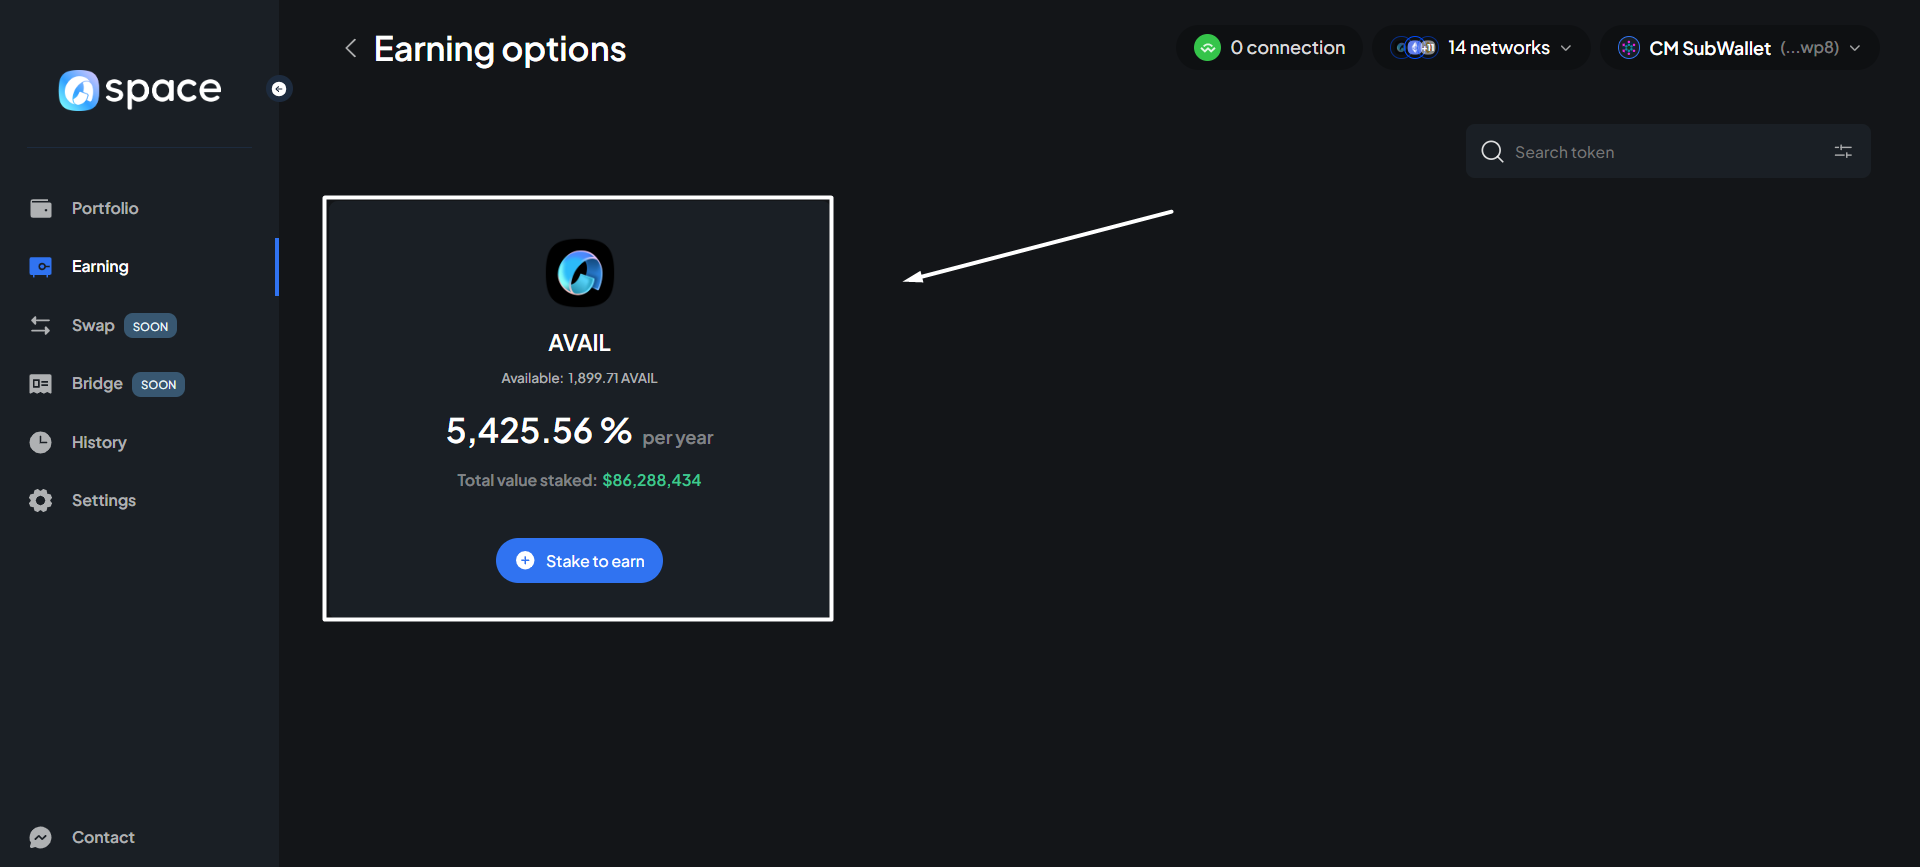Collapse the sidebar with the arrow toggle
1920x867 pixels.
point(279,89)
